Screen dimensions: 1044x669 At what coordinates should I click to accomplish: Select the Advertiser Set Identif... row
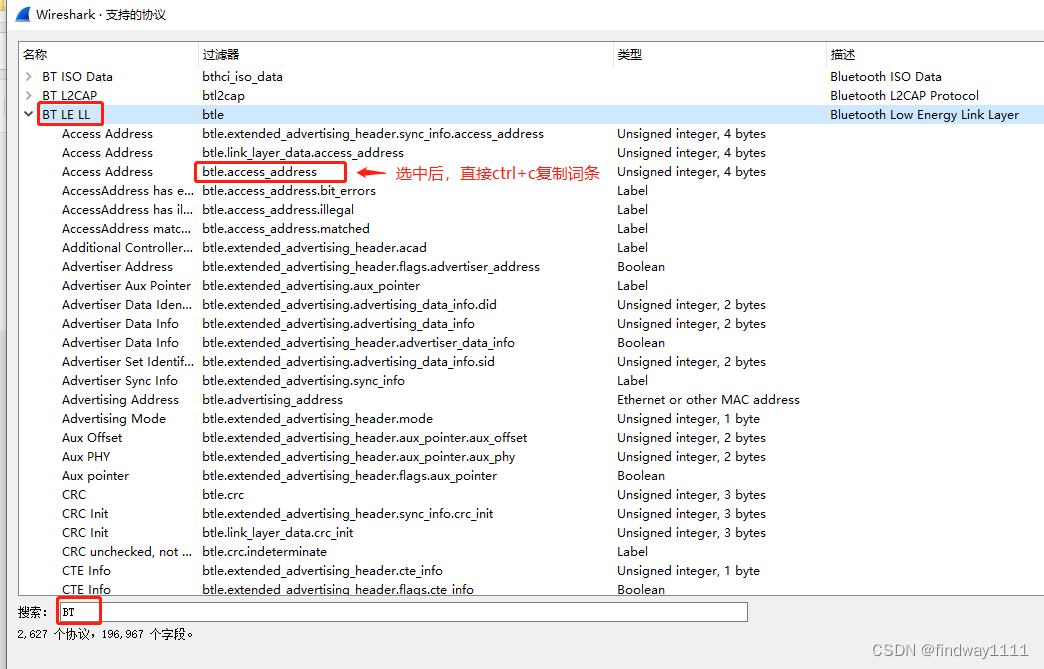(x=531, y=361)
